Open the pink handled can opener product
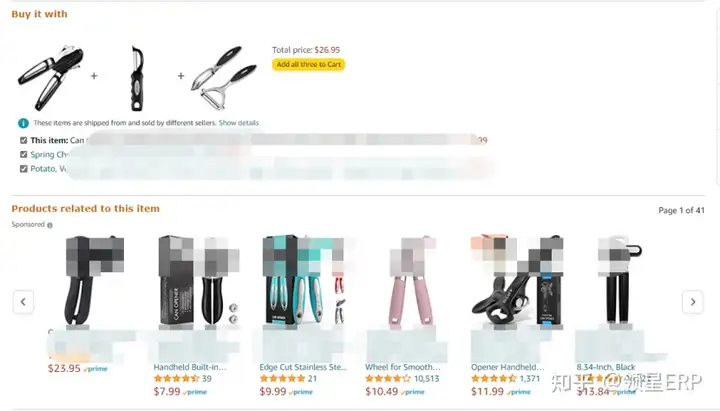This screenshot has height=411, width=720. (x=410, y=282)
